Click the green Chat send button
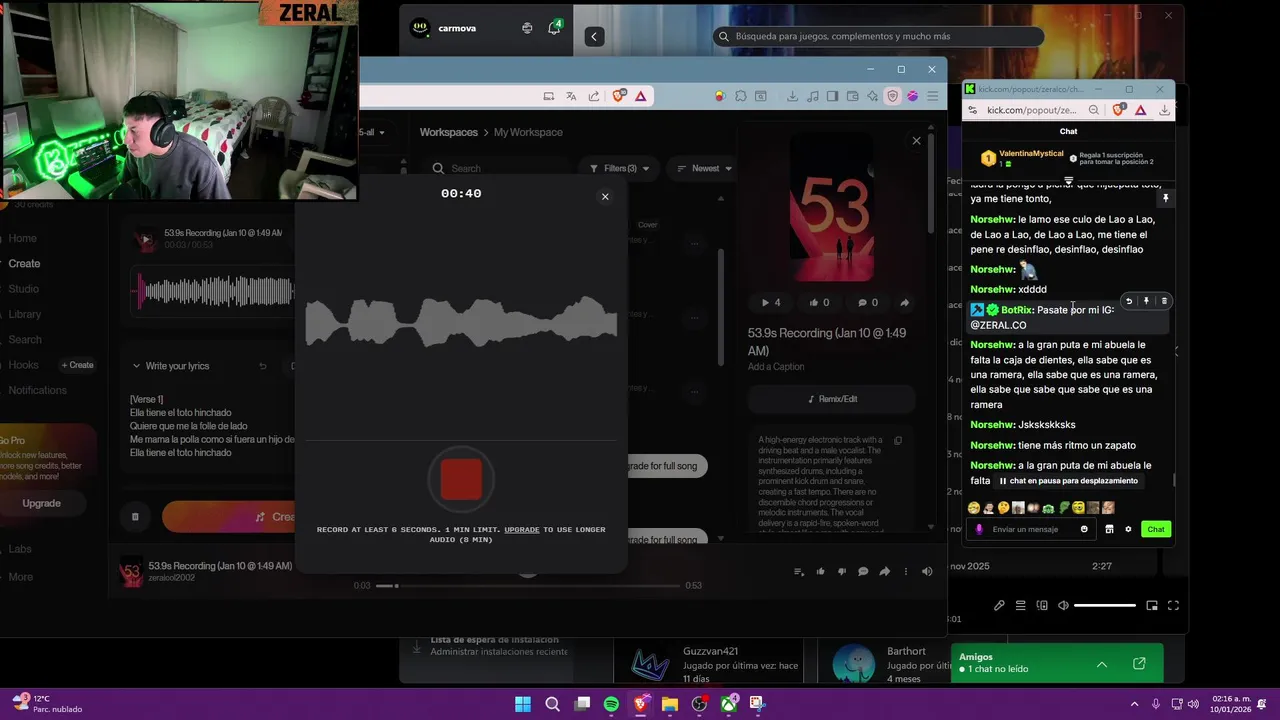 point(1156,529)
